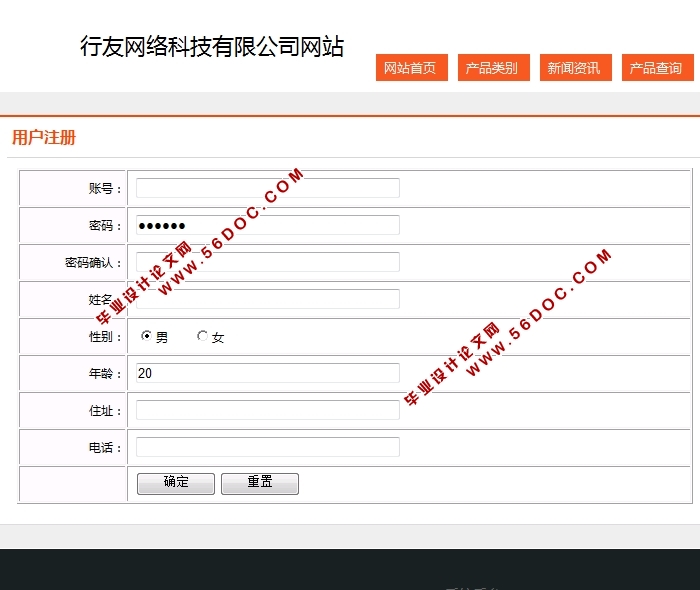Click the 电话 input field
700x590 pixels.
point(268,447)
